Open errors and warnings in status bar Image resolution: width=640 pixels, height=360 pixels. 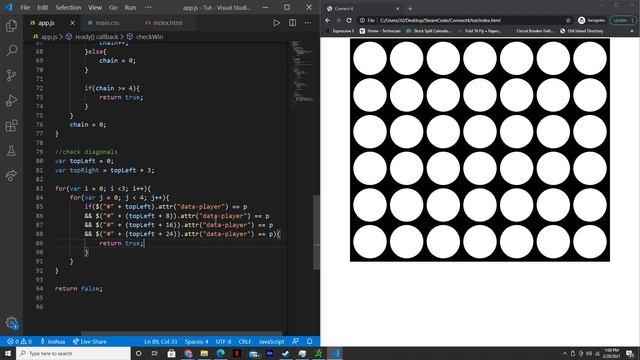[19, 341]
